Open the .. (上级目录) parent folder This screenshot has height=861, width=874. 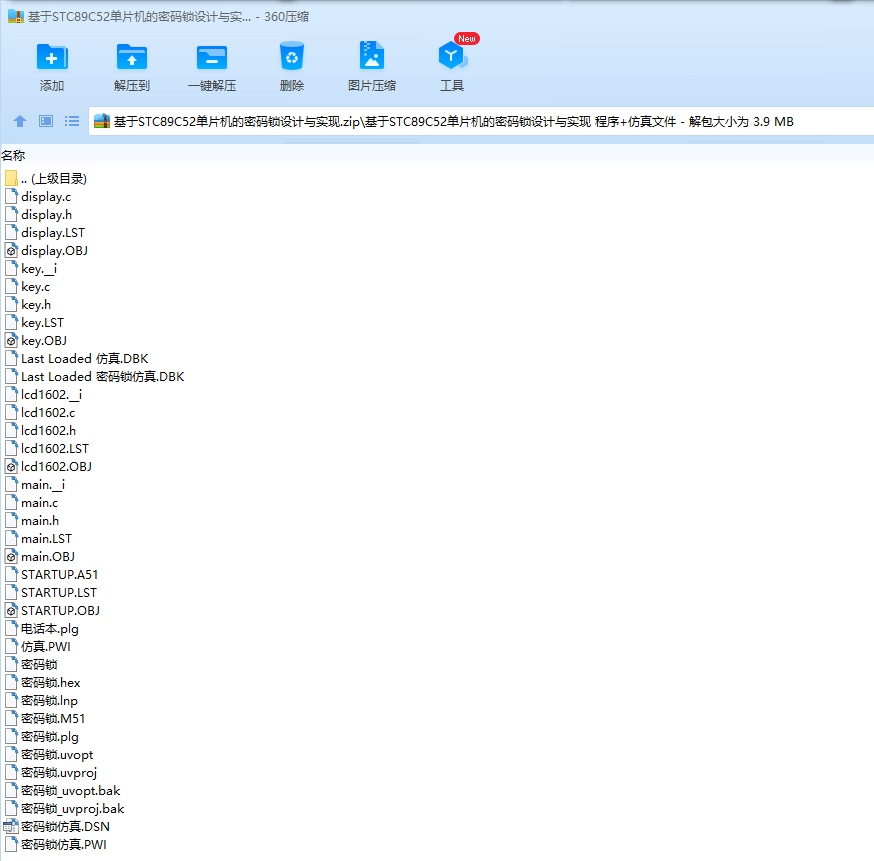click(54, 178)
